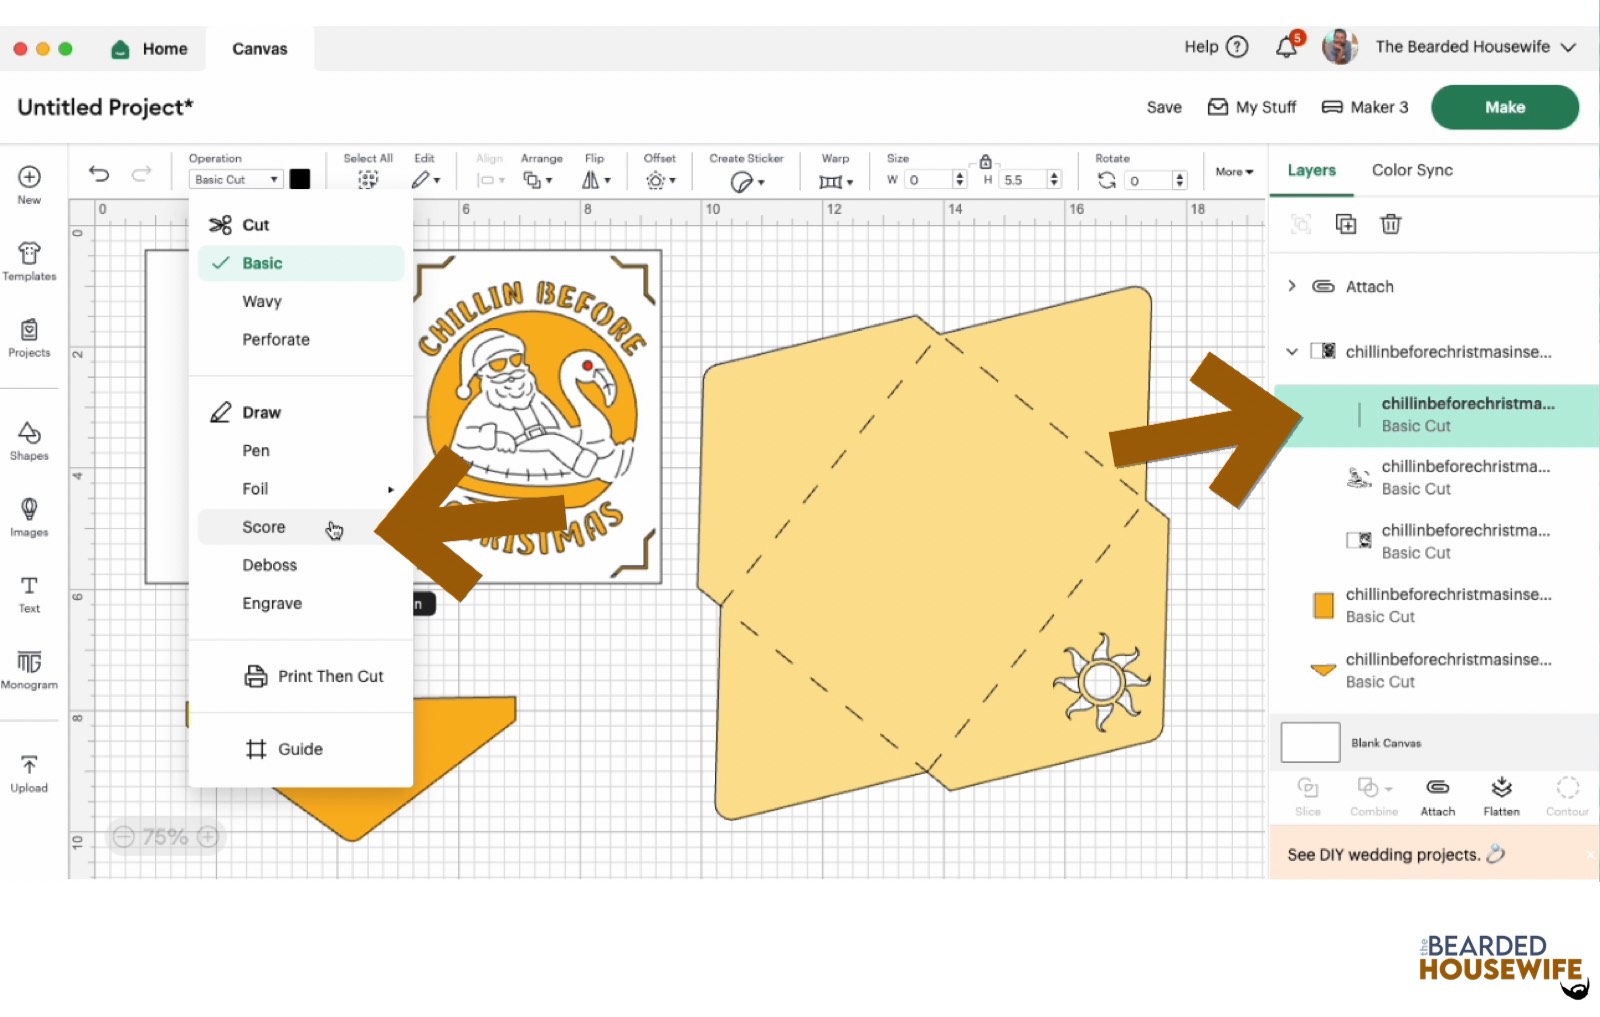This screenshot has height=1017, width=1600.
Task: Collapse the chillinbeforechristmasinse group
Action: pos(1292,351)
